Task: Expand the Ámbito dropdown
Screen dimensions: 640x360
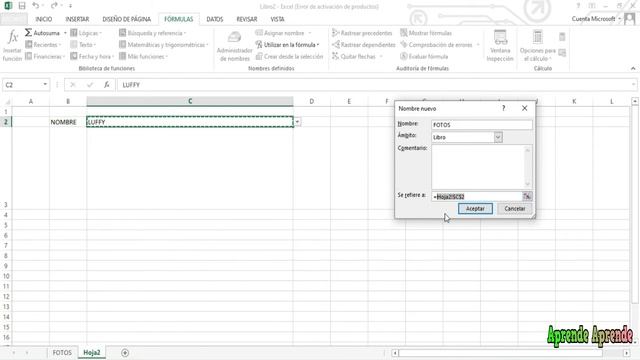Action: (498, 137)
